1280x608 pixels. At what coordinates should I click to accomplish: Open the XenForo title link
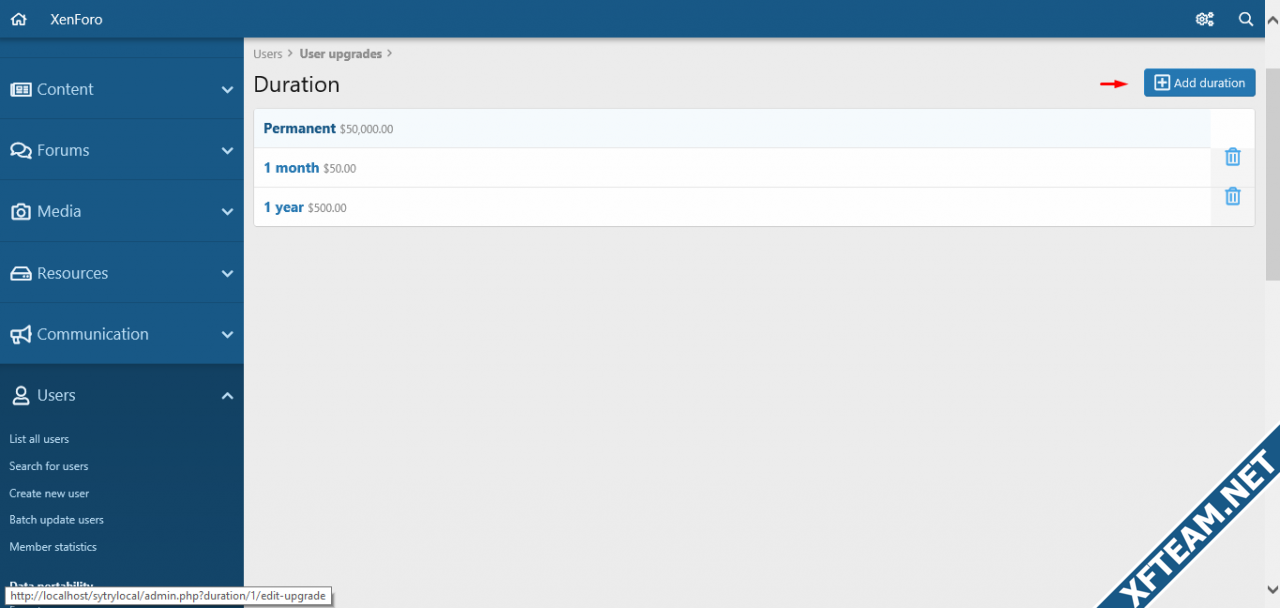[x=76, y=19]
